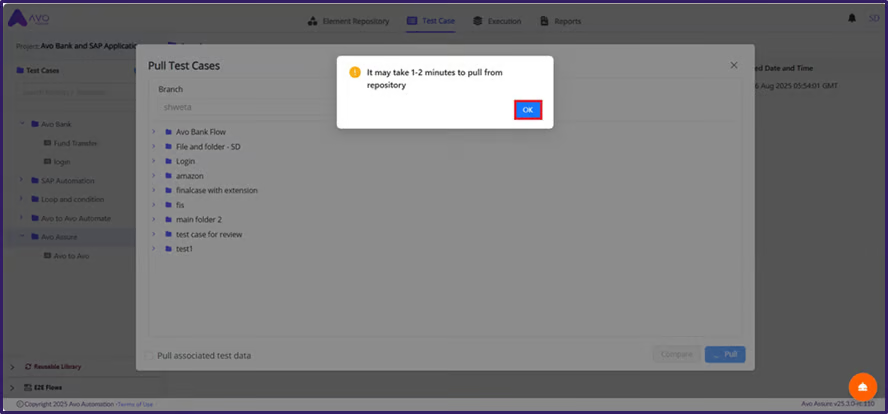
Task: Open the Terms of Use link
Action: click(x=135, y=404)
